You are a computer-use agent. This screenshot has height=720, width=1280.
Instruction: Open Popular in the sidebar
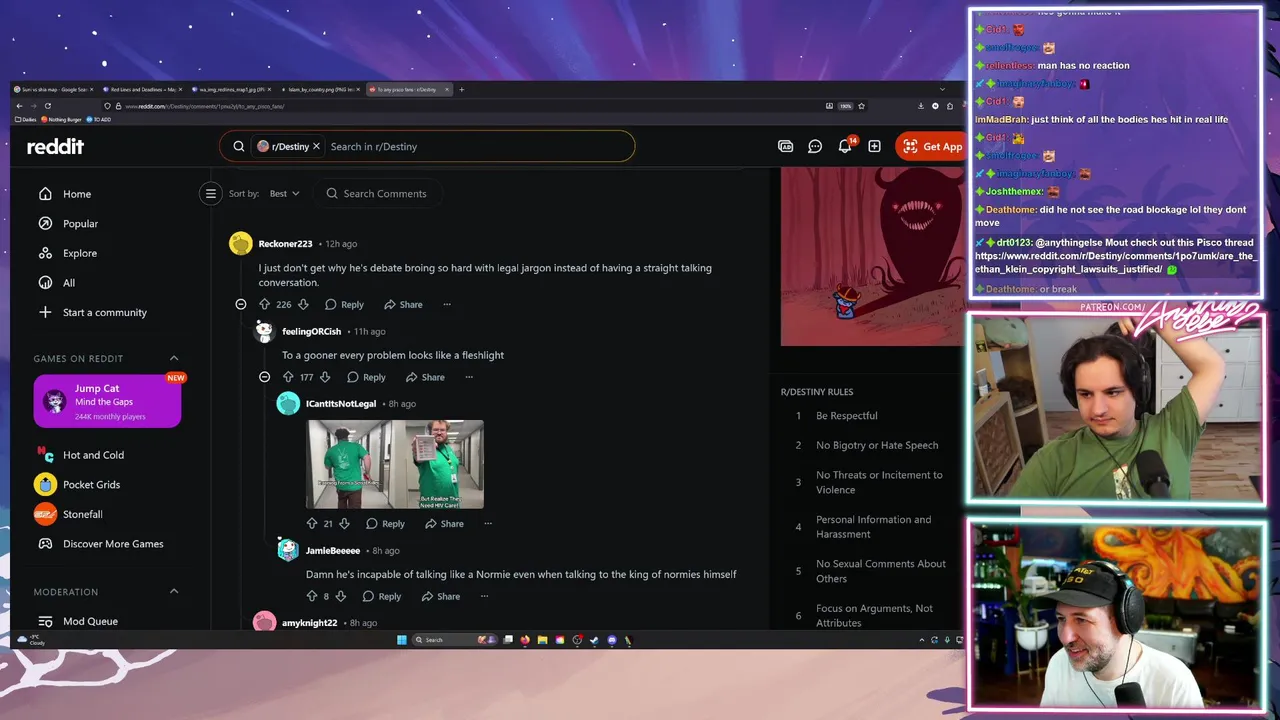coord(80,224)
